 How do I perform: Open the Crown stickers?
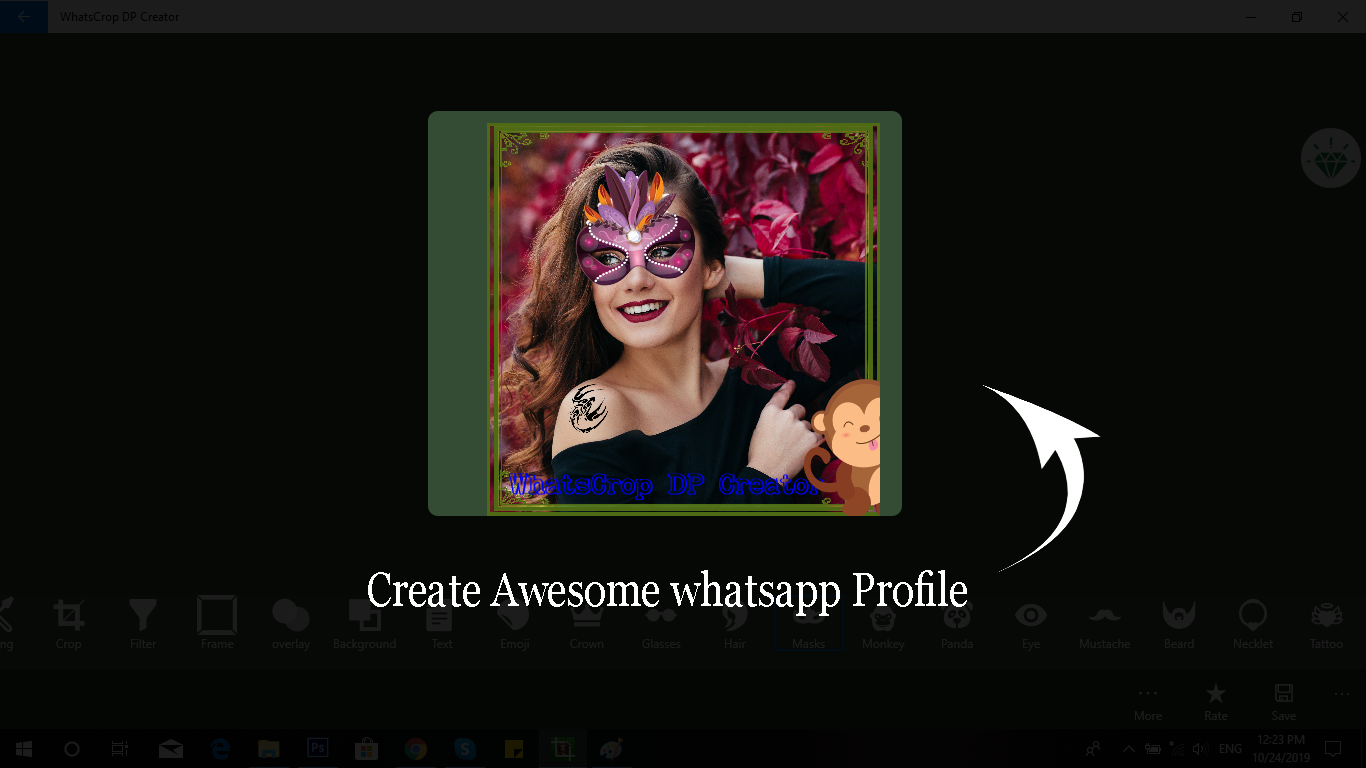coord(587,625)
